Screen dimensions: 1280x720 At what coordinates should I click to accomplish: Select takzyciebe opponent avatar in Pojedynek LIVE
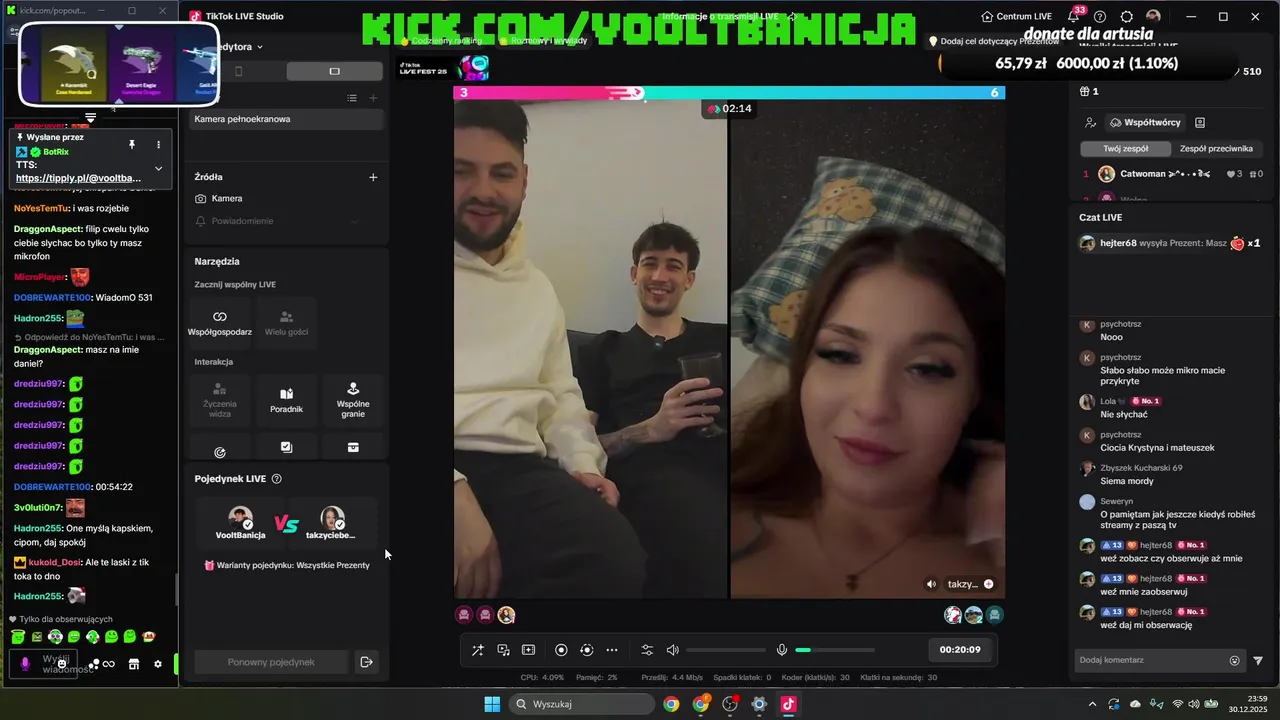331,518
